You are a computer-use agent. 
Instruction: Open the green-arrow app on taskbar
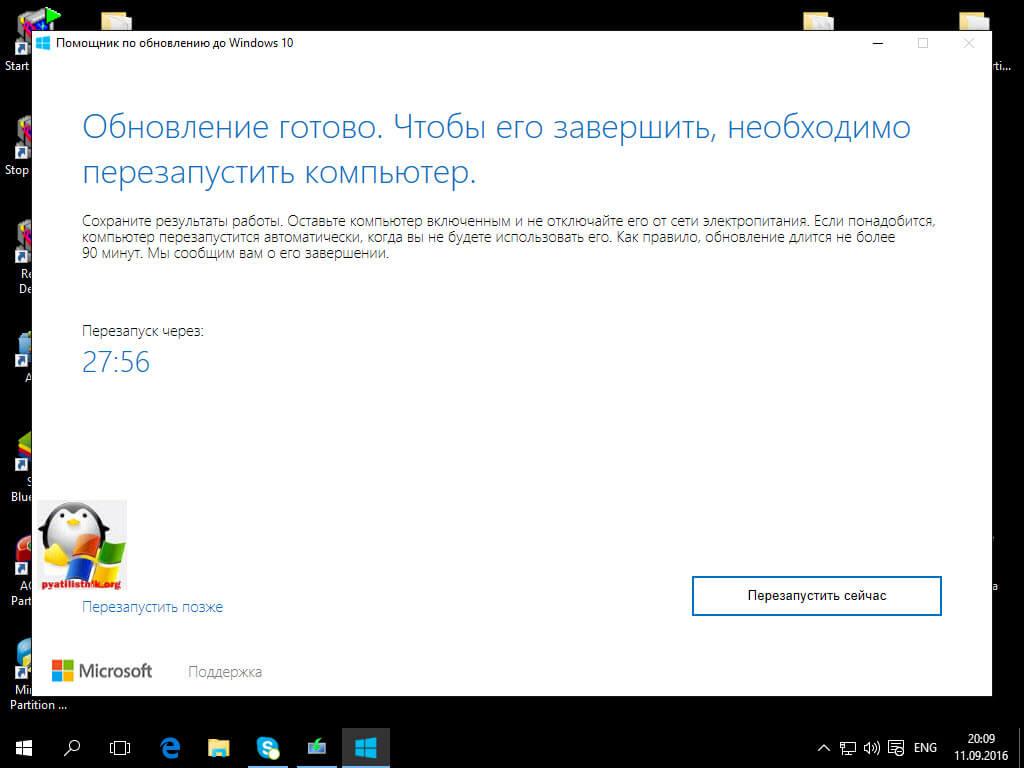pos(317,748)
